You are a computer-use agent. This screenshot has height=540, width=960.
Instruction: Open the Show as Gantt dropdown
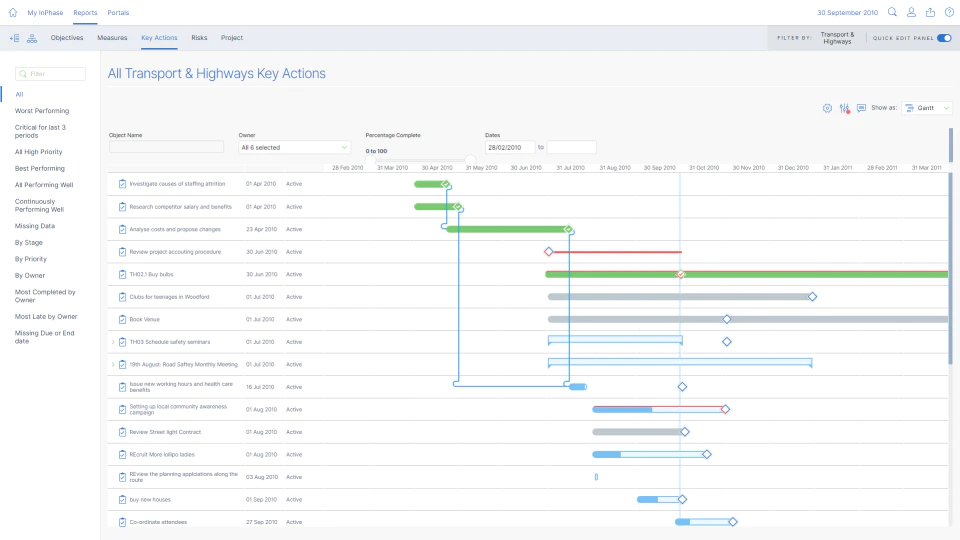927,108
